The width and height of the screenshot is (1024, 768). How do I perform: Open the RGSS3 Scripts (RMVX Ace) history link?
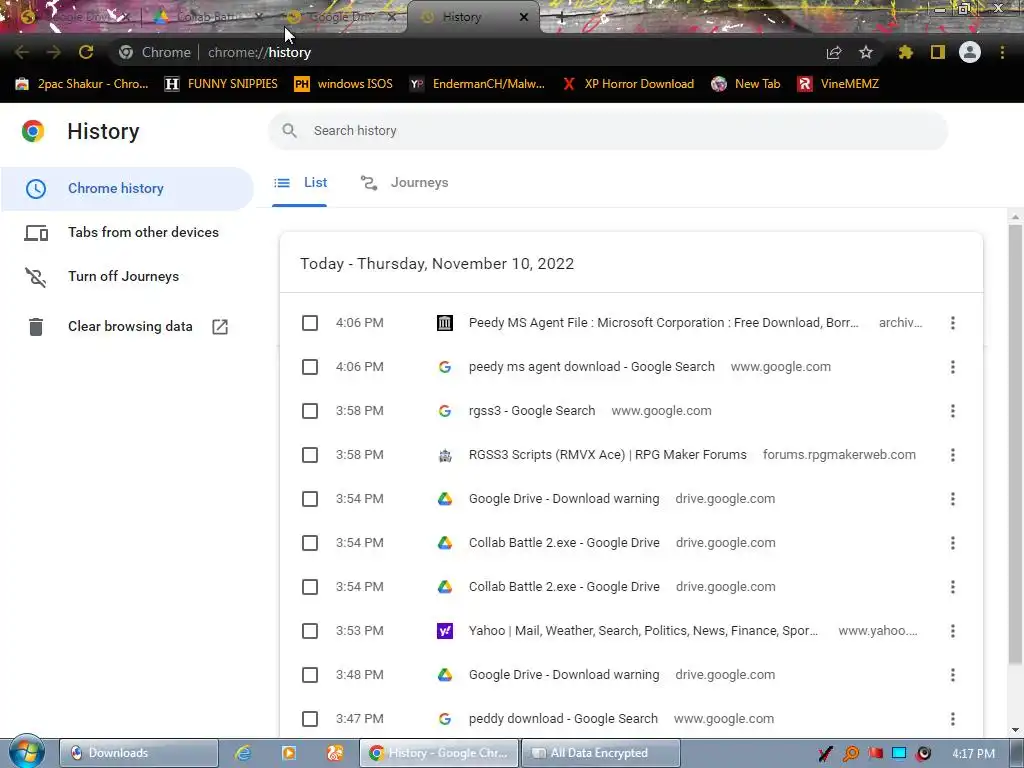click(607, 455)
